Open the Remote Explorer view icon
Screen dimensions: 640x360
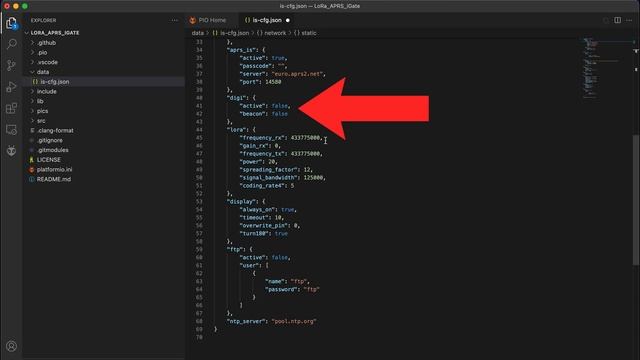pos(11,130)
